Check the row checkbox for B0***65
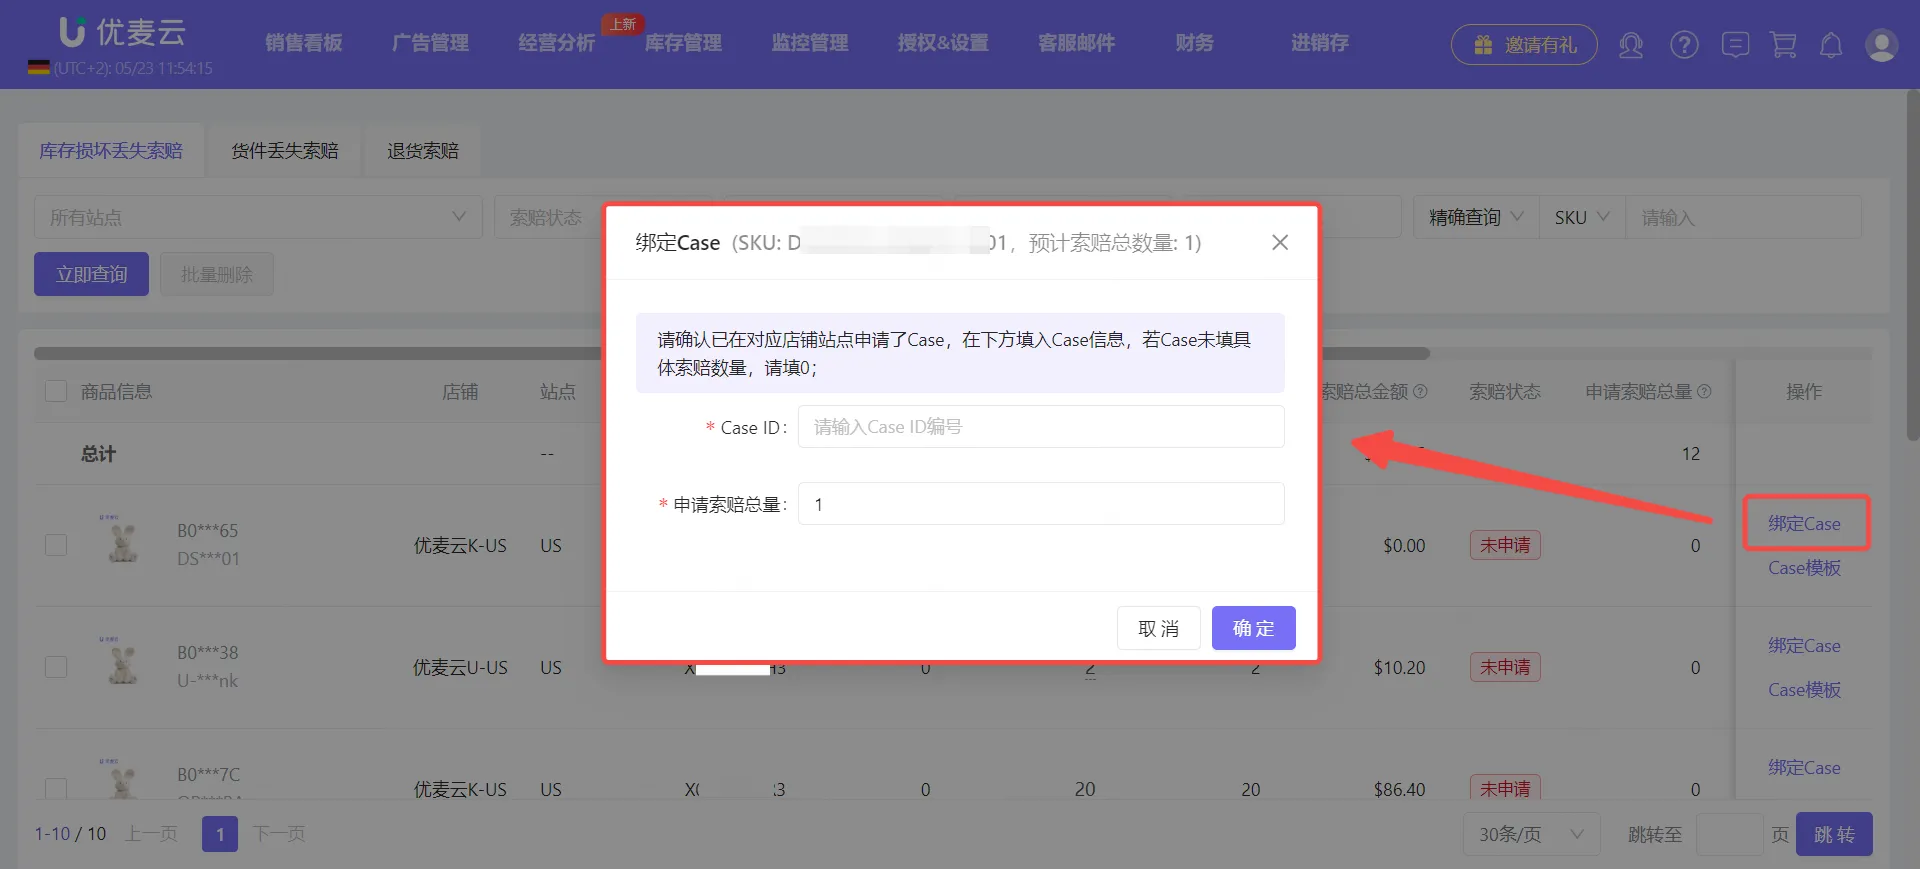 [x=56, y=545]
